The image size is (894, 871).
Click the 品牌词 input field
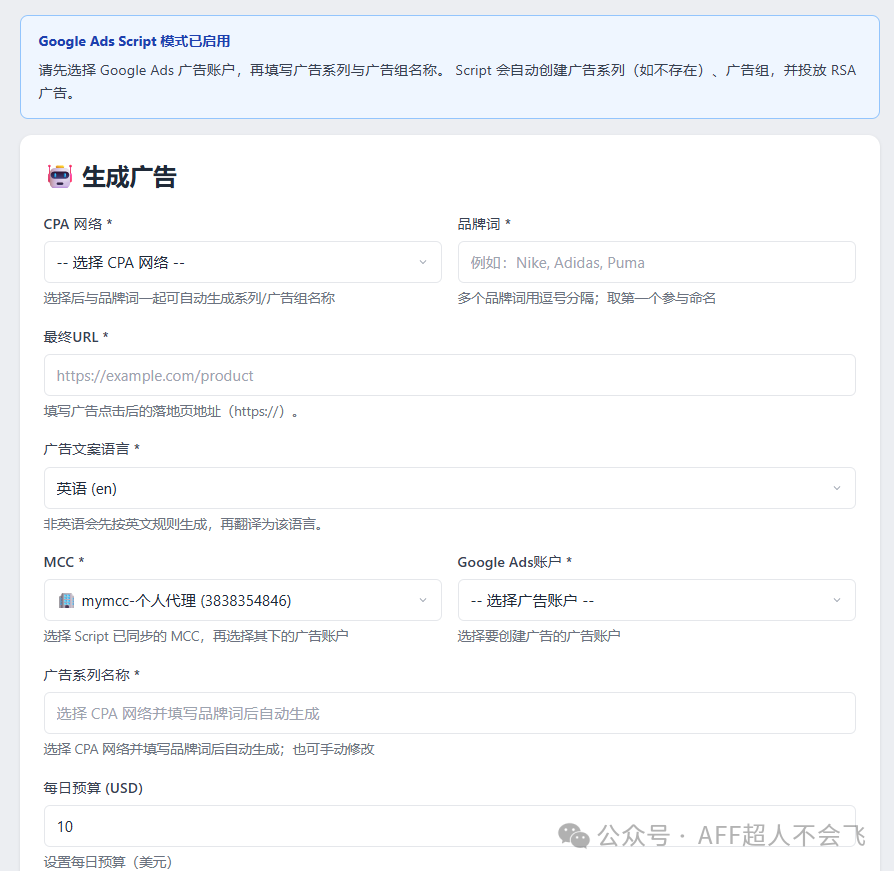click(657, 262)
